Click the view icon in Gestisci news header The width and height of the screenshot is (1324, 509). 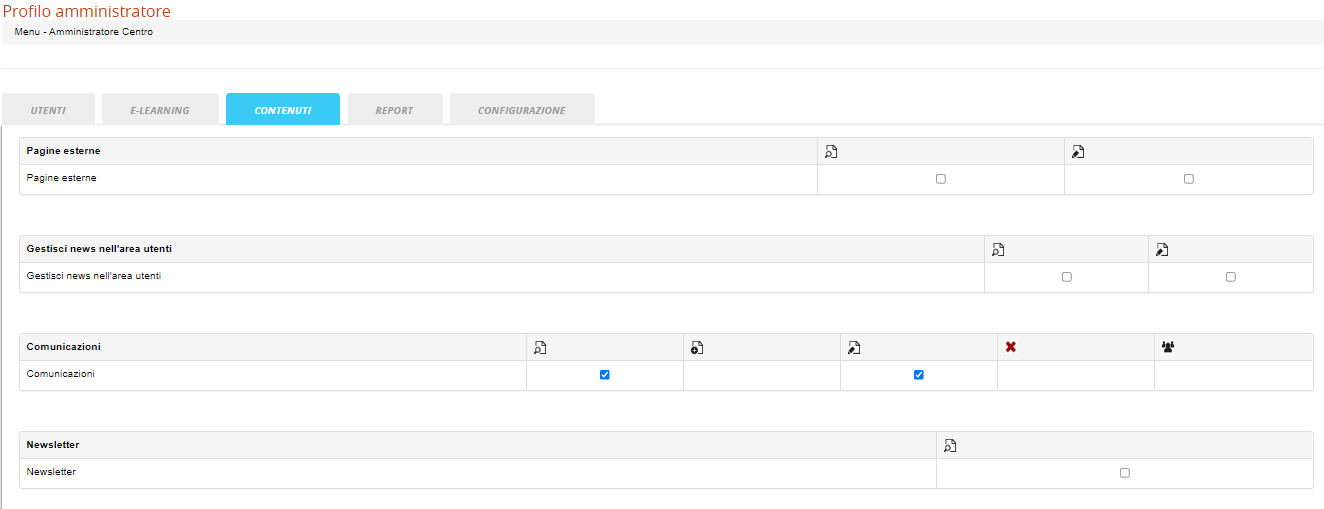[997, 250]
